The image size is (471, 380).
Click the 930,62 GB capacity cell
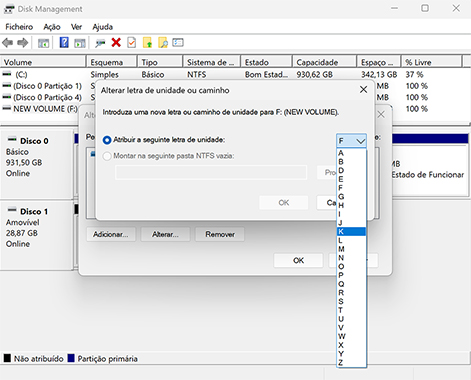314,74
